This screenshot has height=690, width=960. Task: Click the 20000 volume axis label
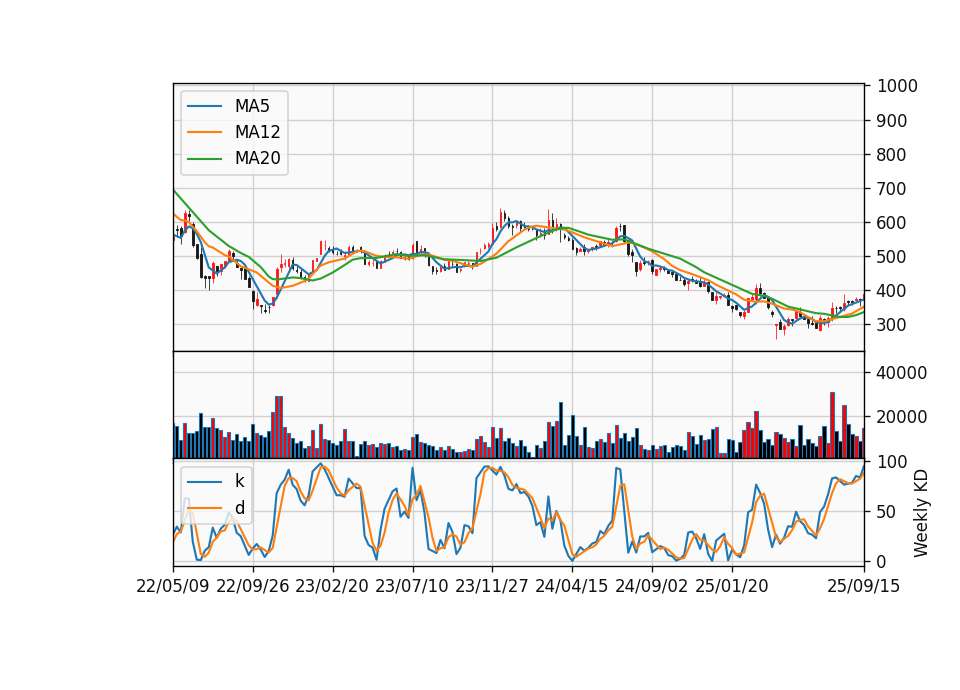902,417
